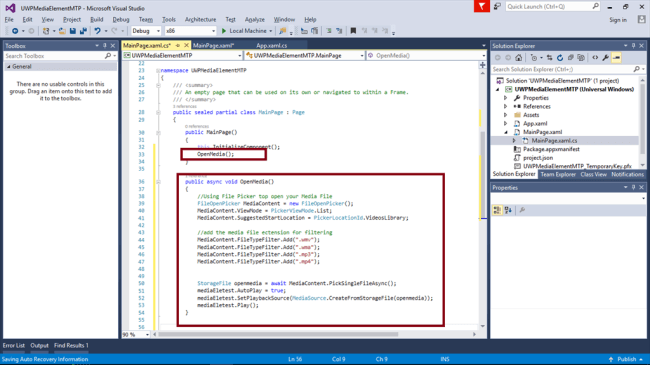
Task: Click the comment out lines icon
Action: [x=329, y=31]
